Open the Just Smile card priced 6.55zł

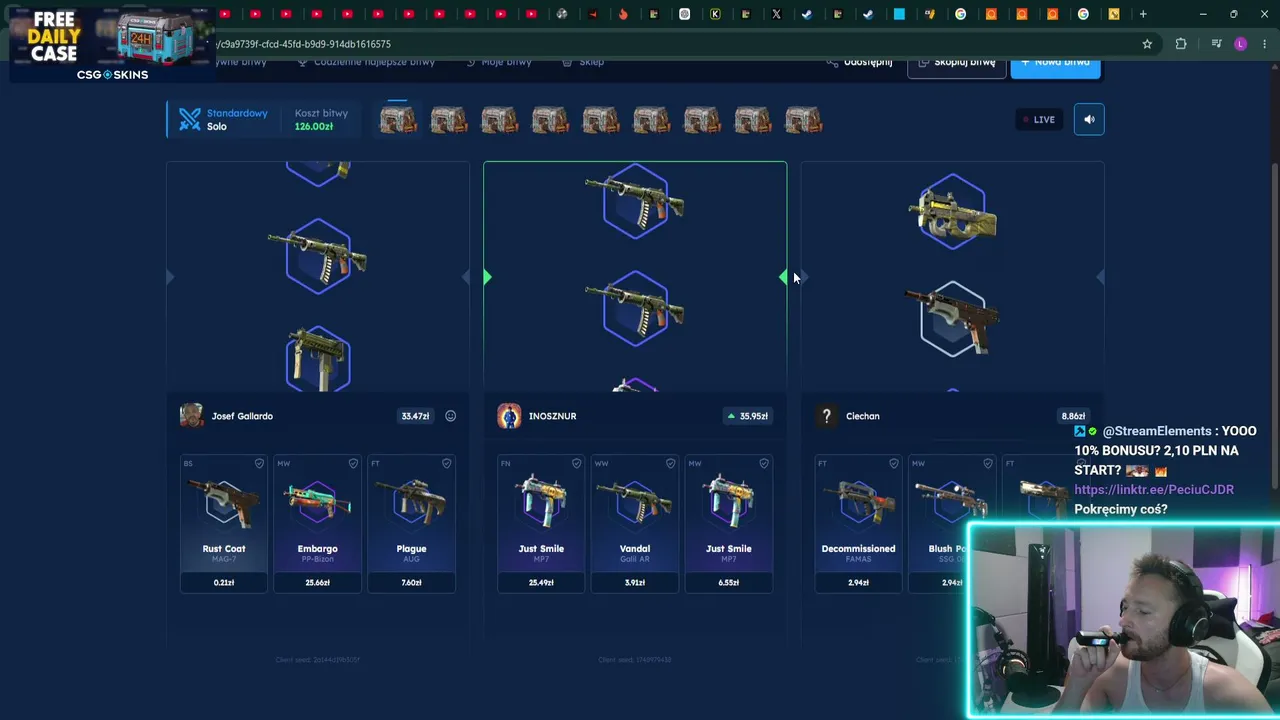click(x=728, y=523)
